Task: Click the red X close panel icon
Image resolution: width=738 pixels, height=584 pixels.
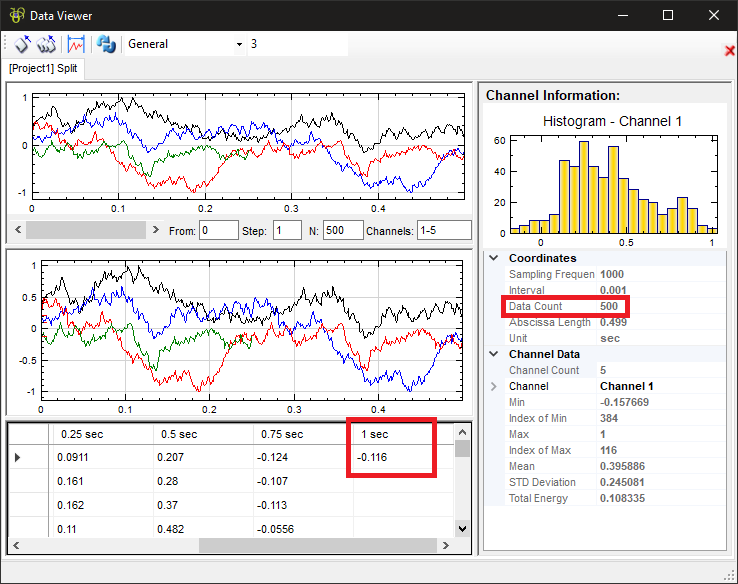Action: coord(729,51)
